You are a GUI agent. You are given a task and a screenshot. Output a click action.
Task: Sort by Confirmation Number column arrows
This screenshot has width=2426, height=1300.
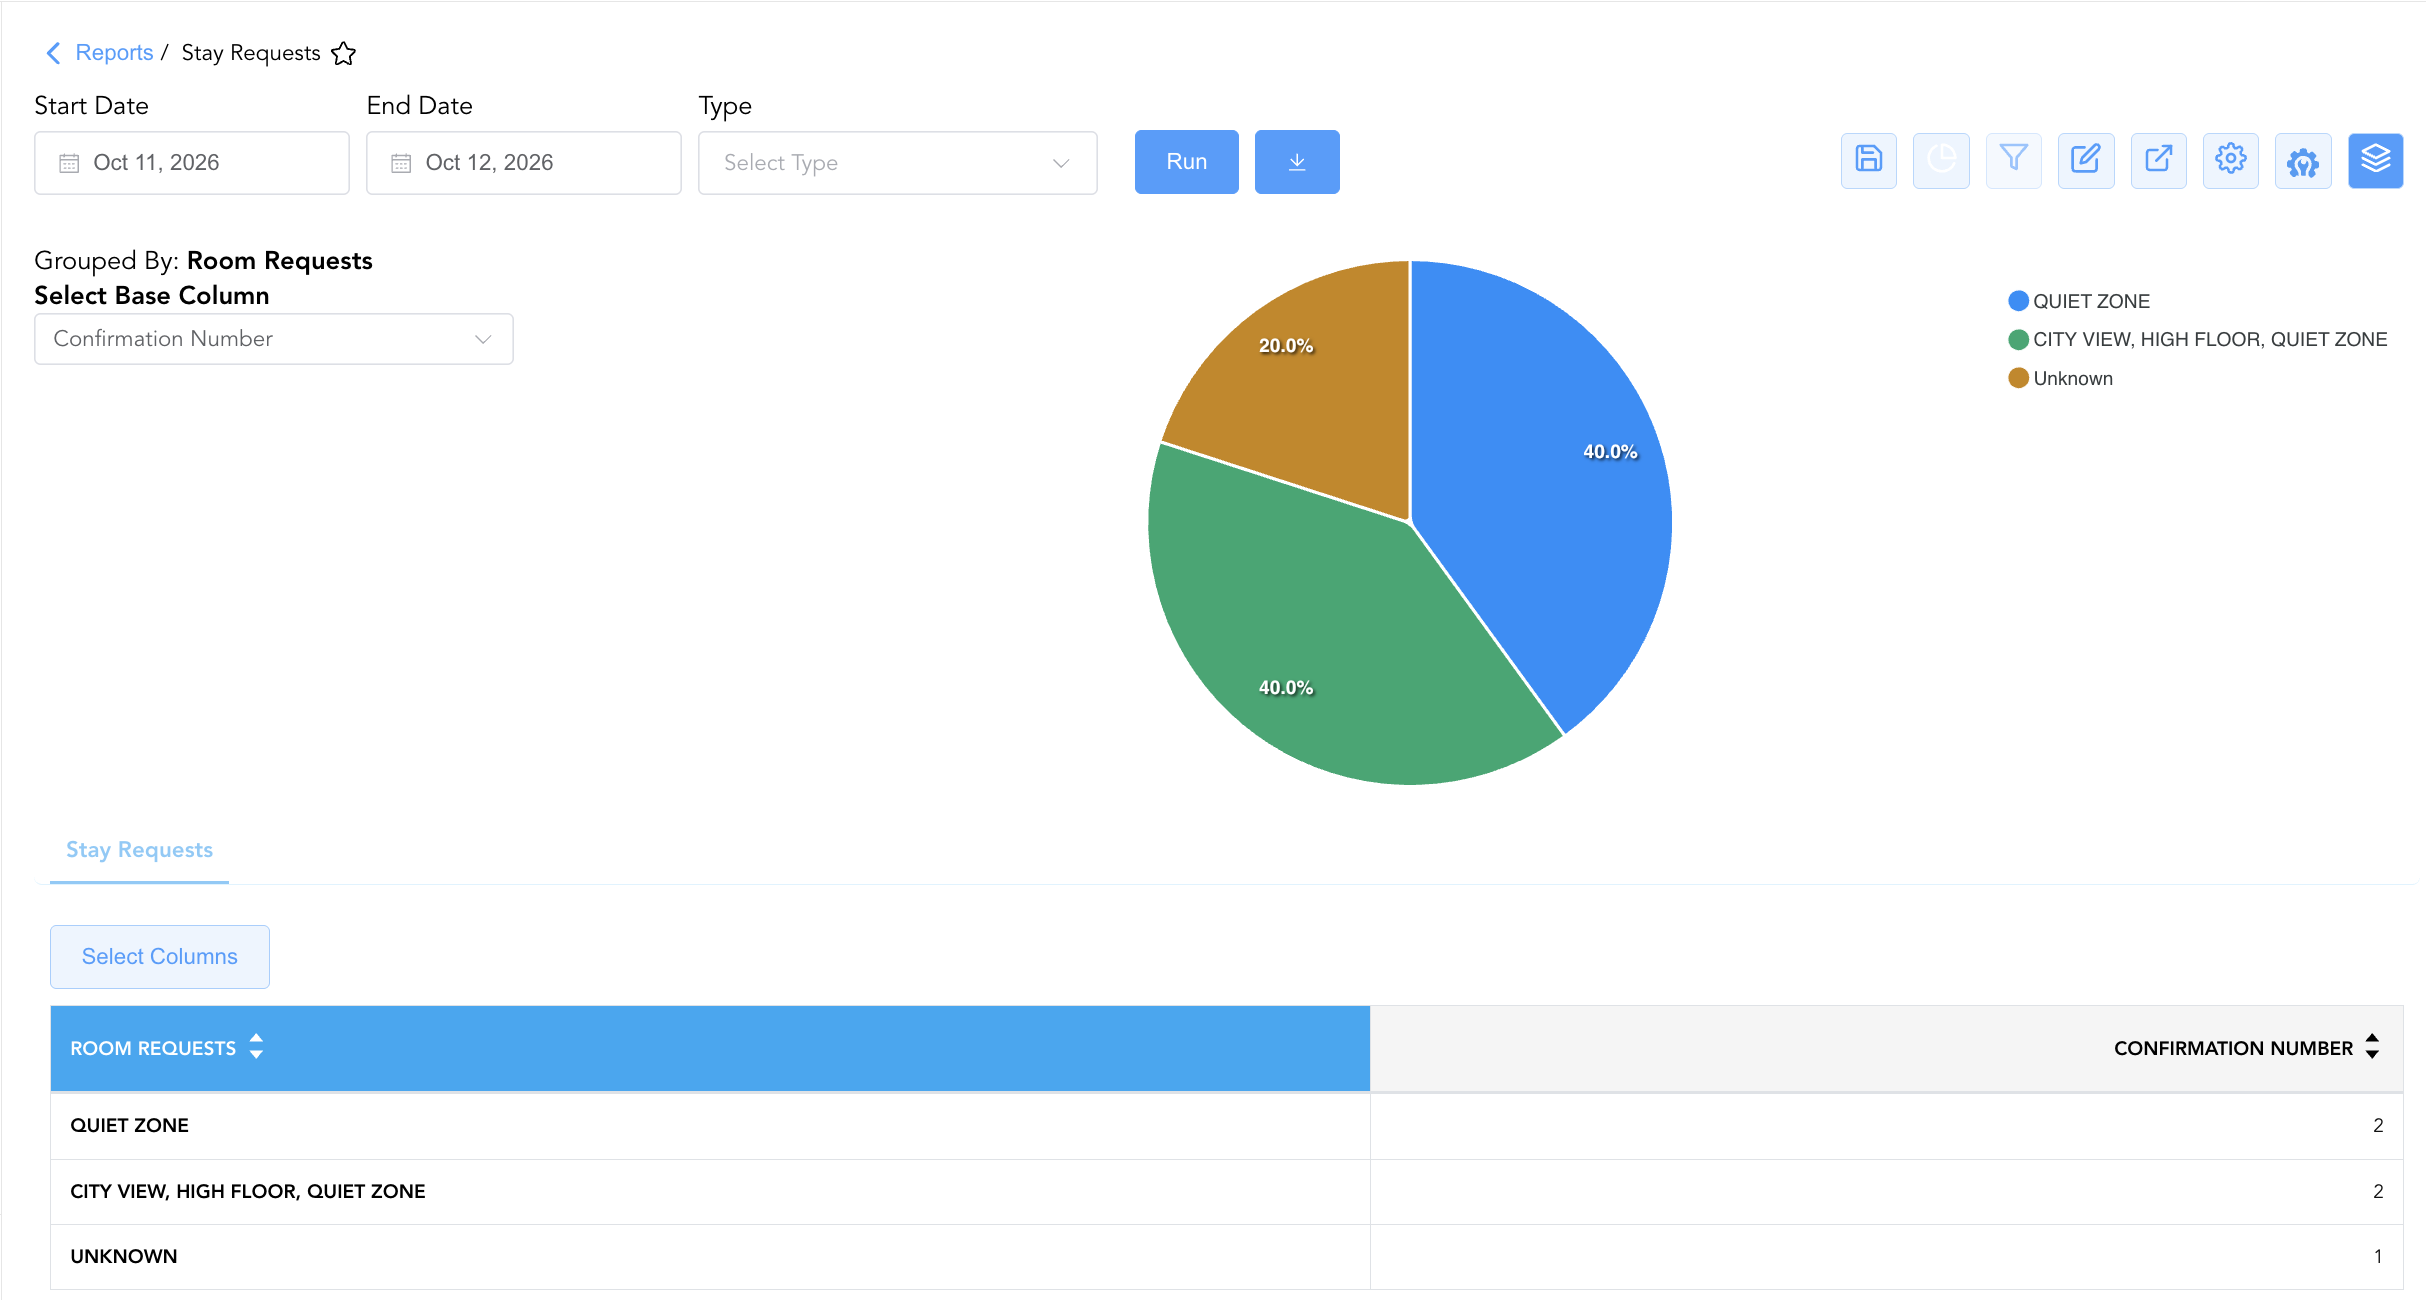[x=2372, y=1047]
